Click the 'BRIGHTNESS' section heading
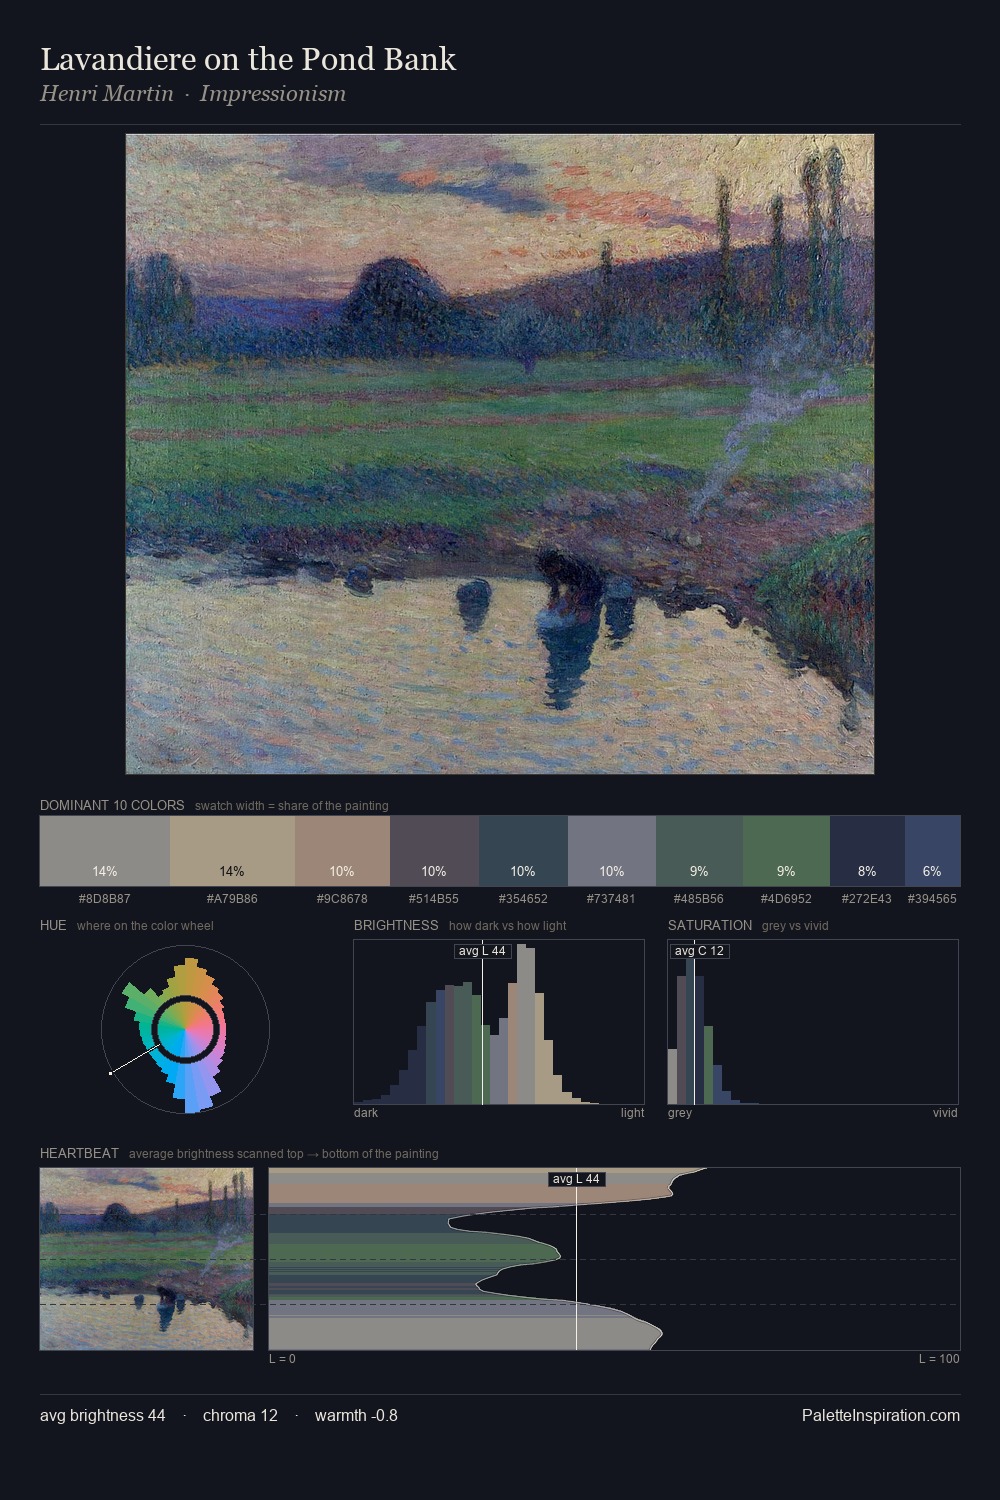 (x=396, y=925)
